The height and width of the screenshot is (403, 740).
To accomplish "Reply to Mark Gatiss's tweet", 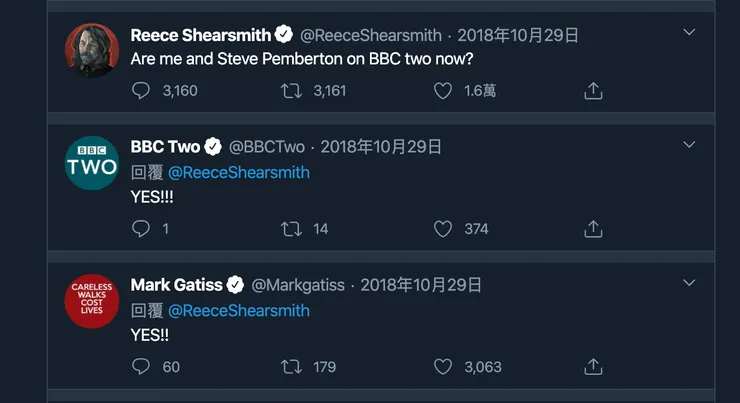I will [141, 367].
